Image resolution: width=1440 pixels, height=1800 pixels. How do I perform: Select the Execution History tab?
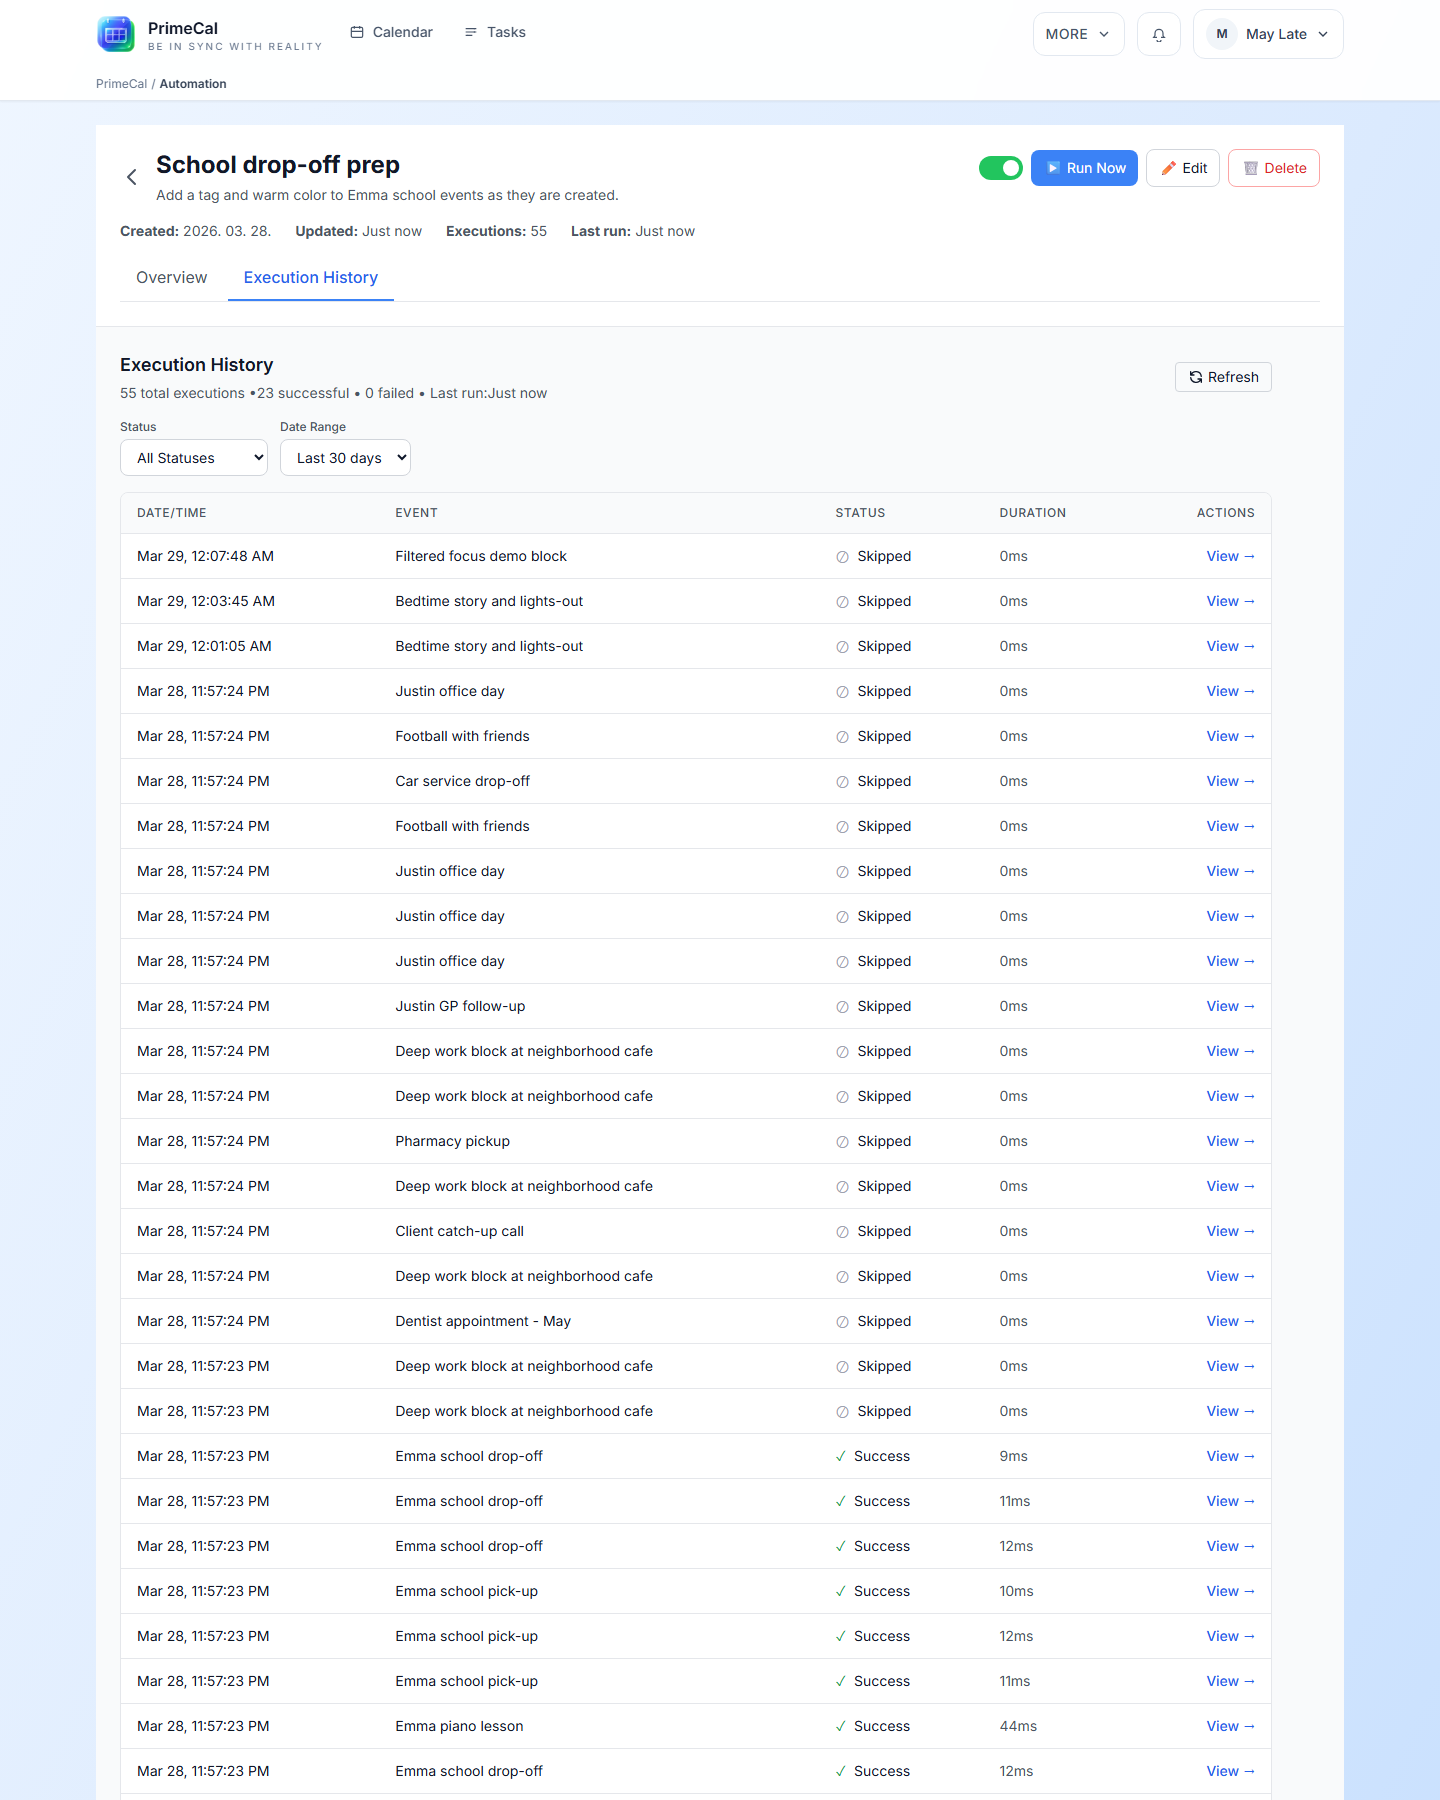[311, 278]
